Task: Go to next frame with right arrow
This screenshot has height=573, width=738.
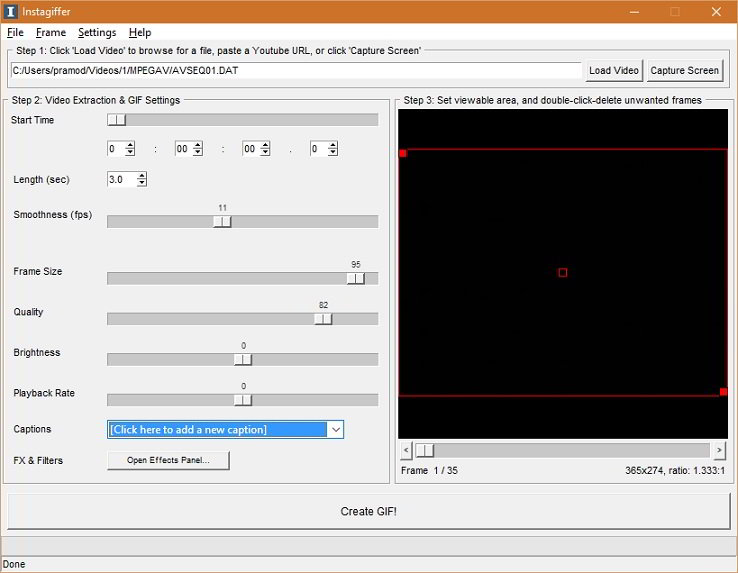Action: click(x=719, y=451)
